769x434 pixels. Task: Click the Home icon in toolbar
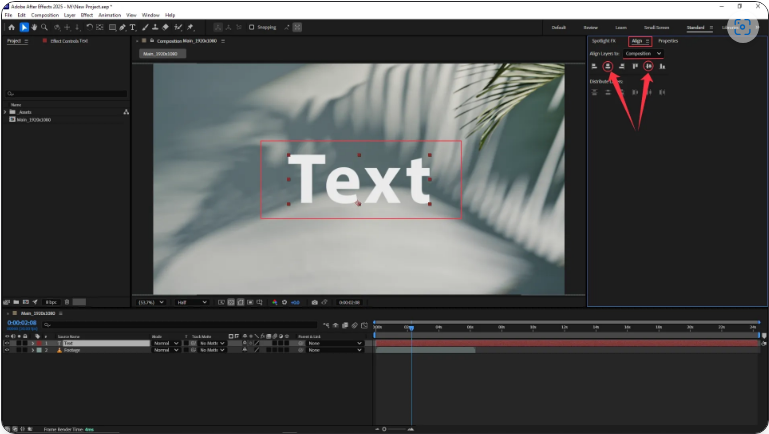click(x=11, y=27)
